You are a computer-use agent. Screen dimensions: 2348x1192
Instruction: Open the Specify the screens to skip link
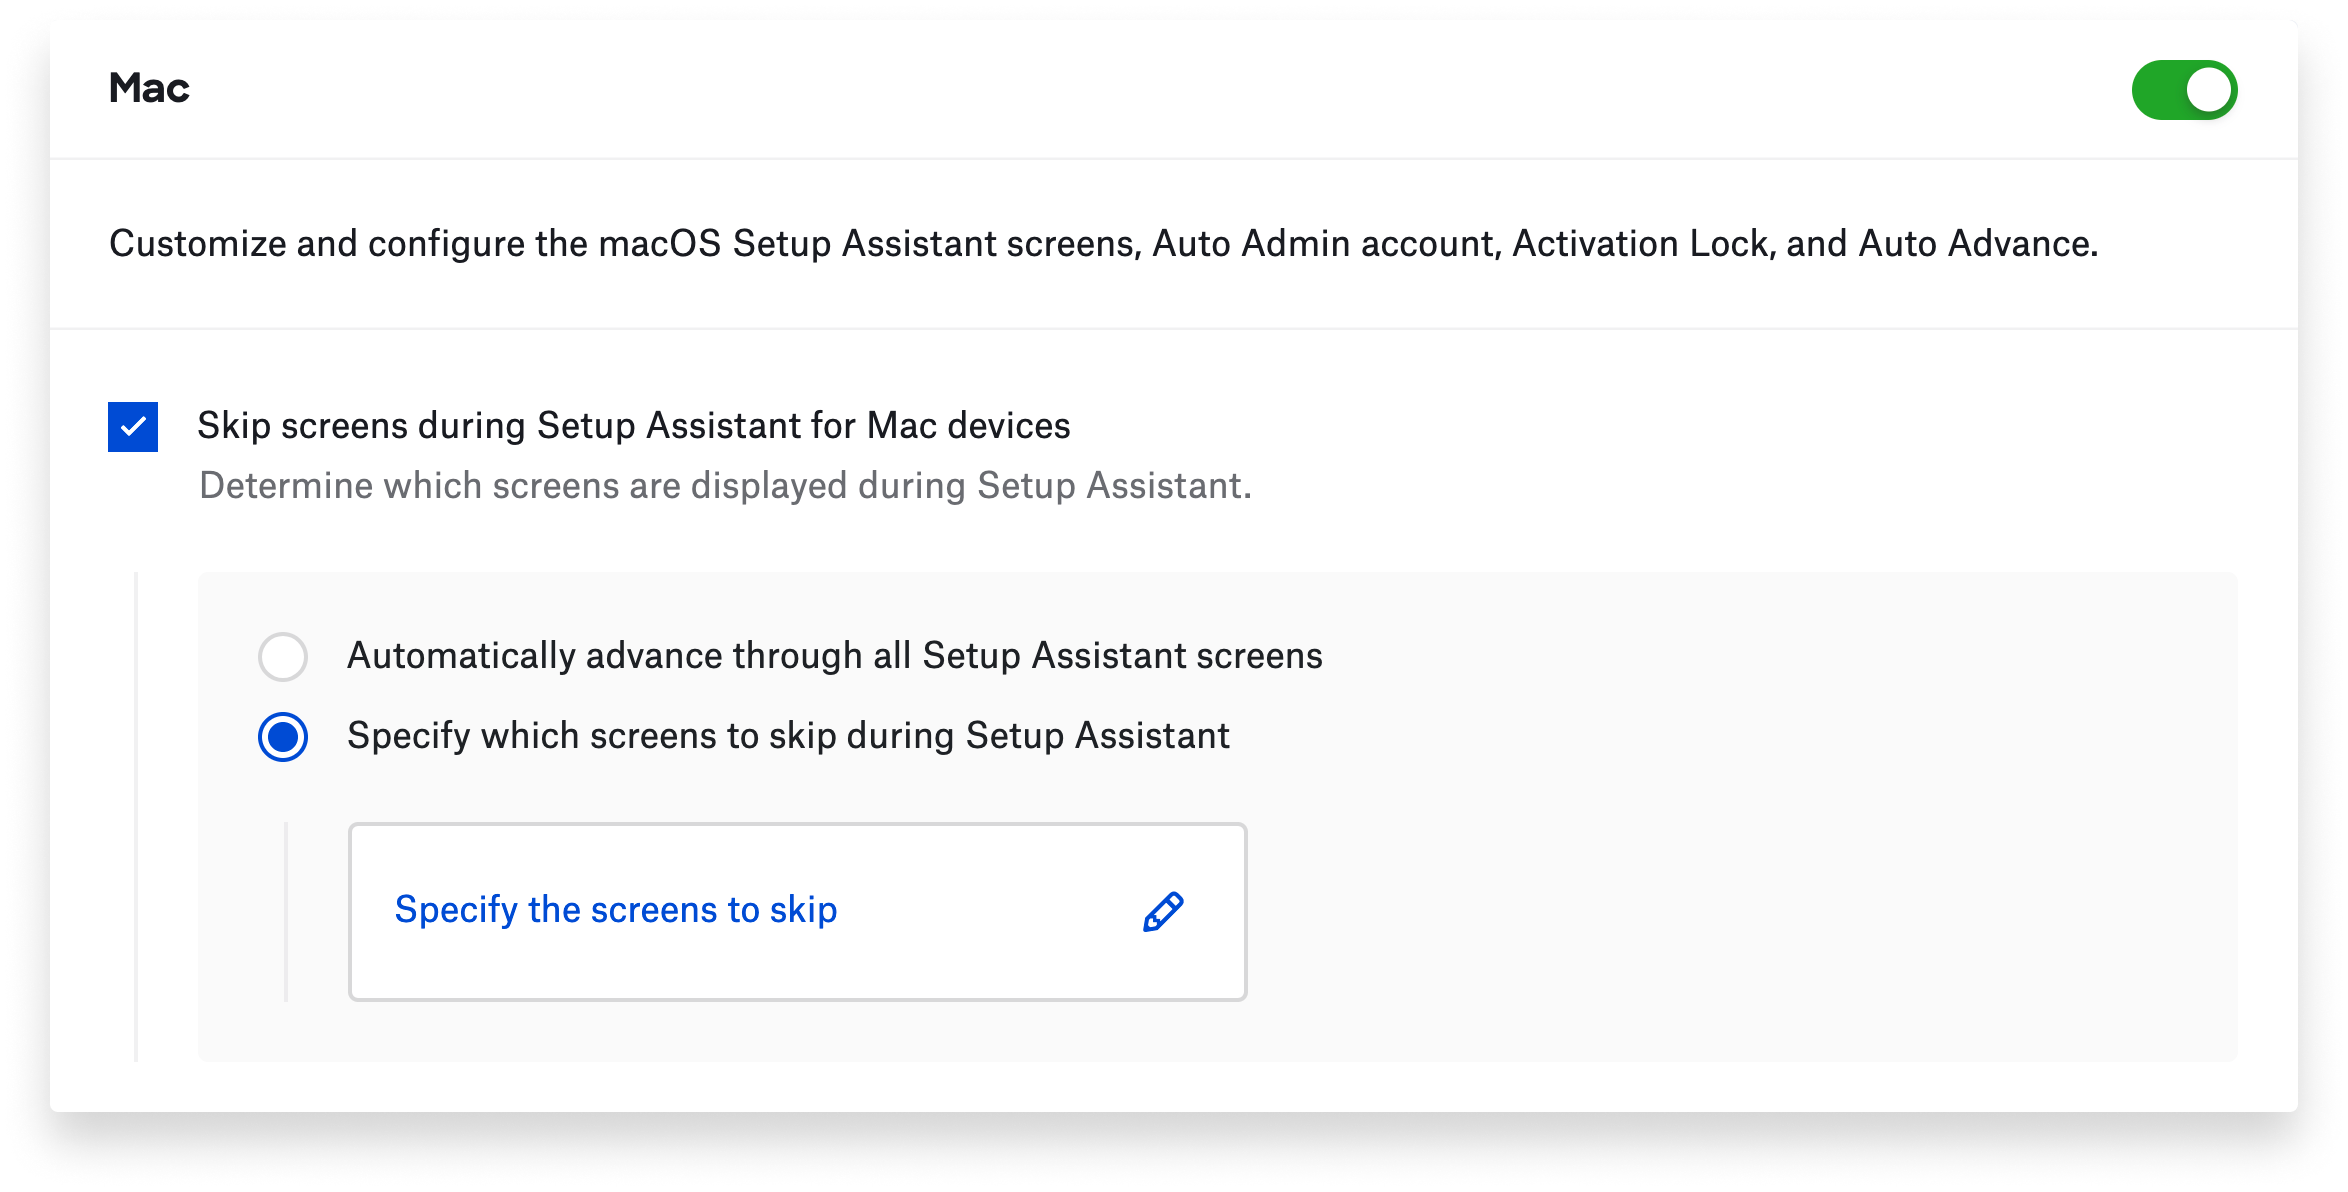[615, 910]
